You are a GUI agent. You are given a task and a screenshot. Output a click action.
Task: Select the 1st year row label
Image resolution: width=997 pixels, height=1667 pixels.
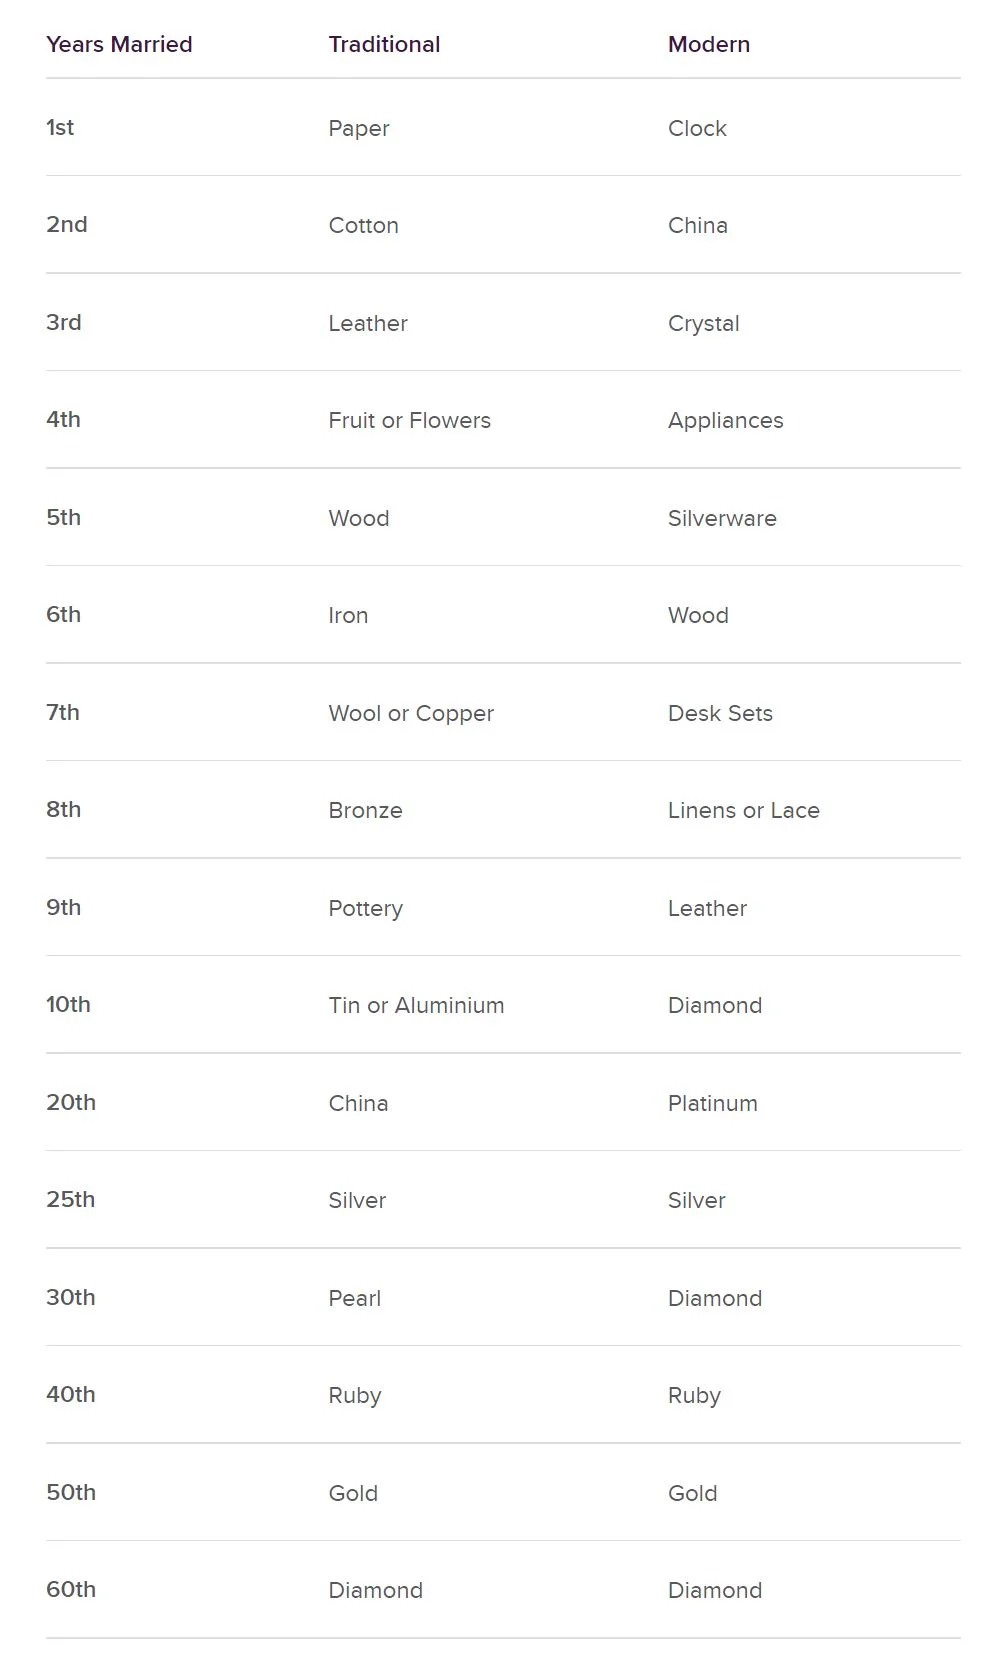point(60,127)
